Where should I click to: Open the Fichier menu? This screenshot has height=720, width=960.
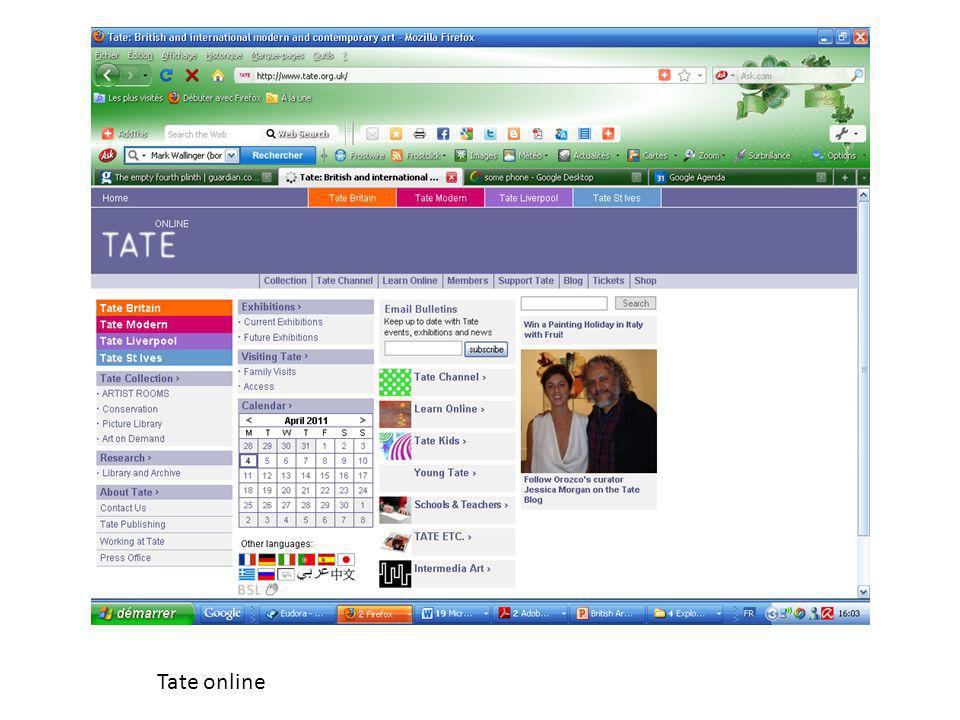pyautogui.click(x=107, y=56)
